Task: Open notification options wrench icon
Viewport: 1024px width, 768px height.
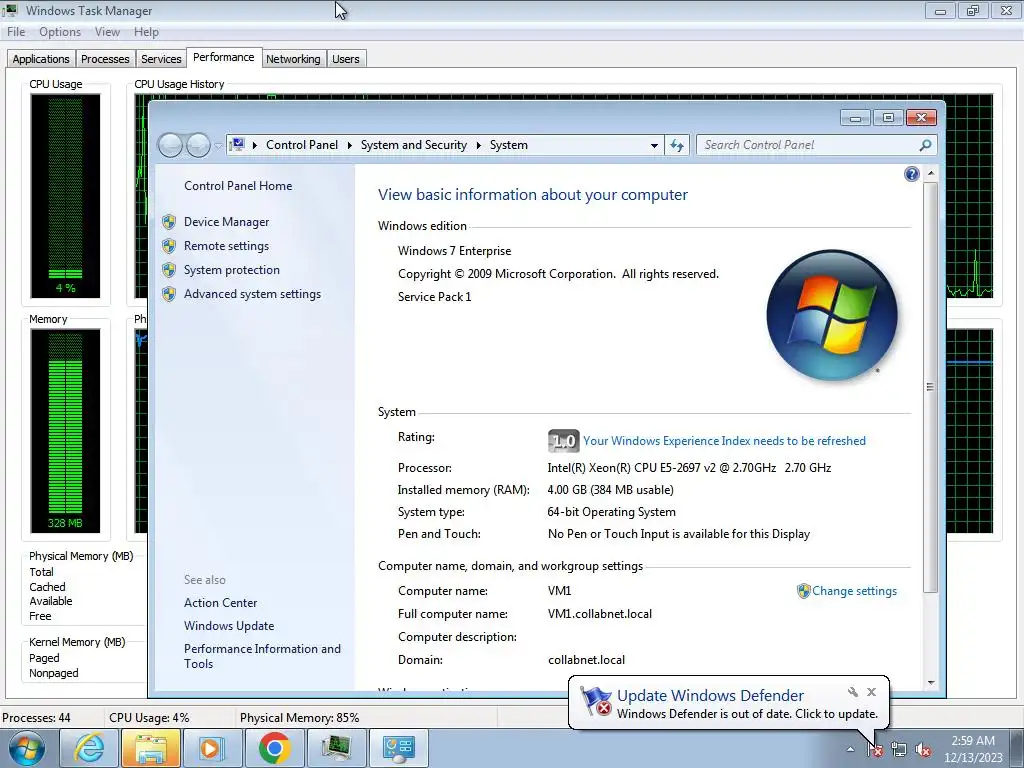Action: 852,692
